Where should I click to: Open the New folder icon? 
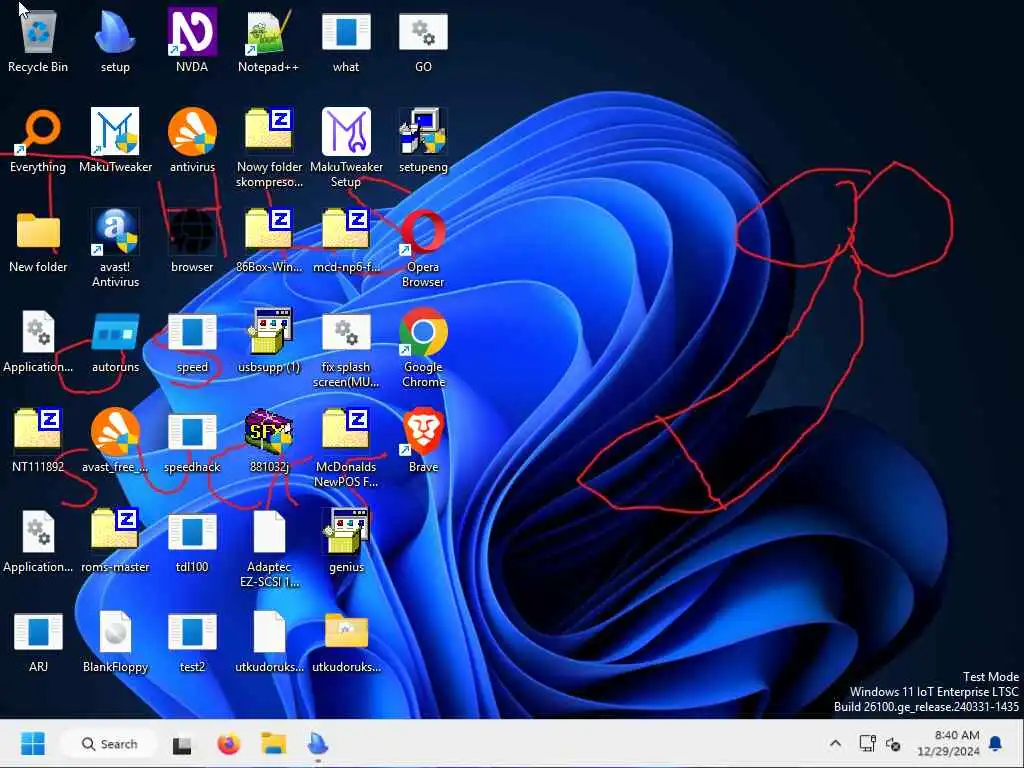click(38, 240)
